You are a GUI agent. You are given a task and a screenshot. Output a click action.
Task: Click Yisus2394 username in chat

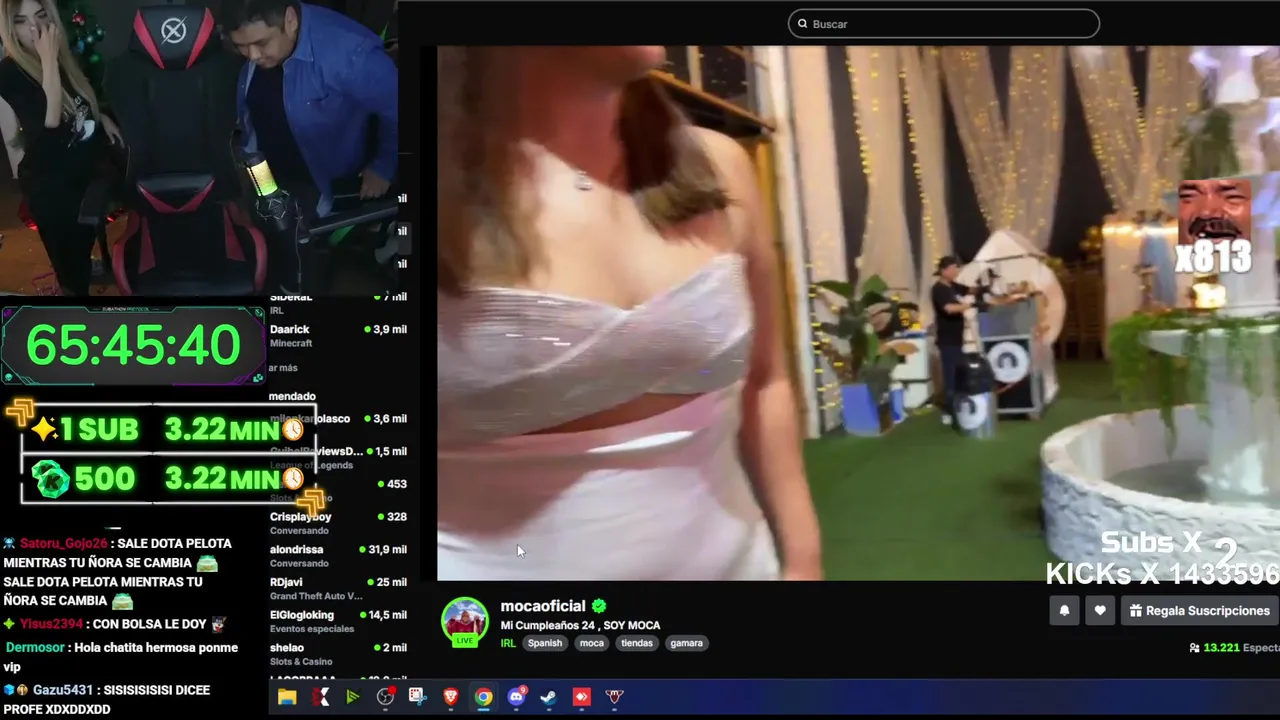coord(52,624)
